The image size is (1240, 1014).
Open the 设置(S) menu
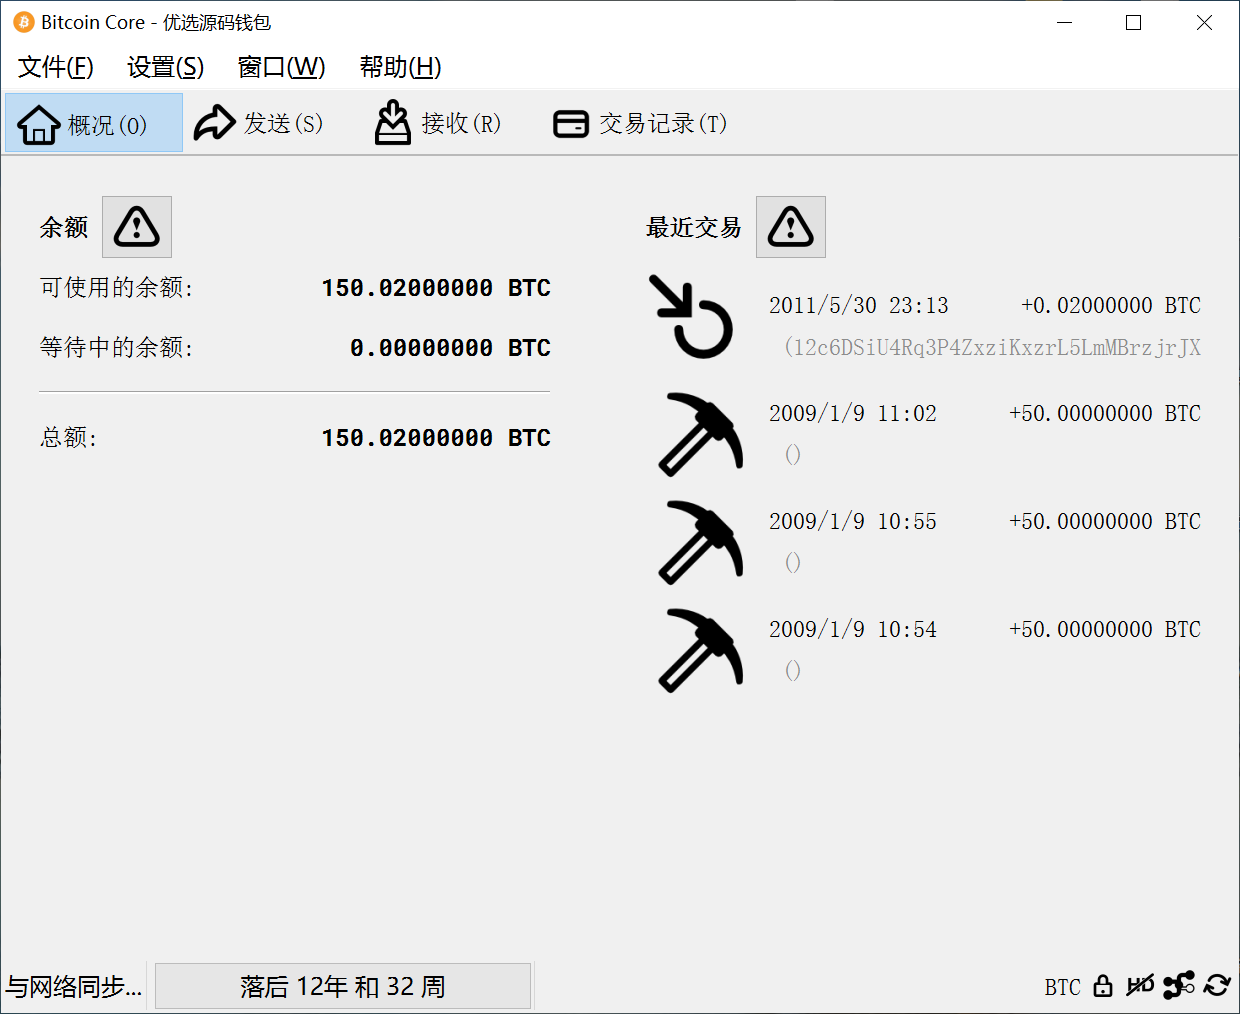coord(165,67)
